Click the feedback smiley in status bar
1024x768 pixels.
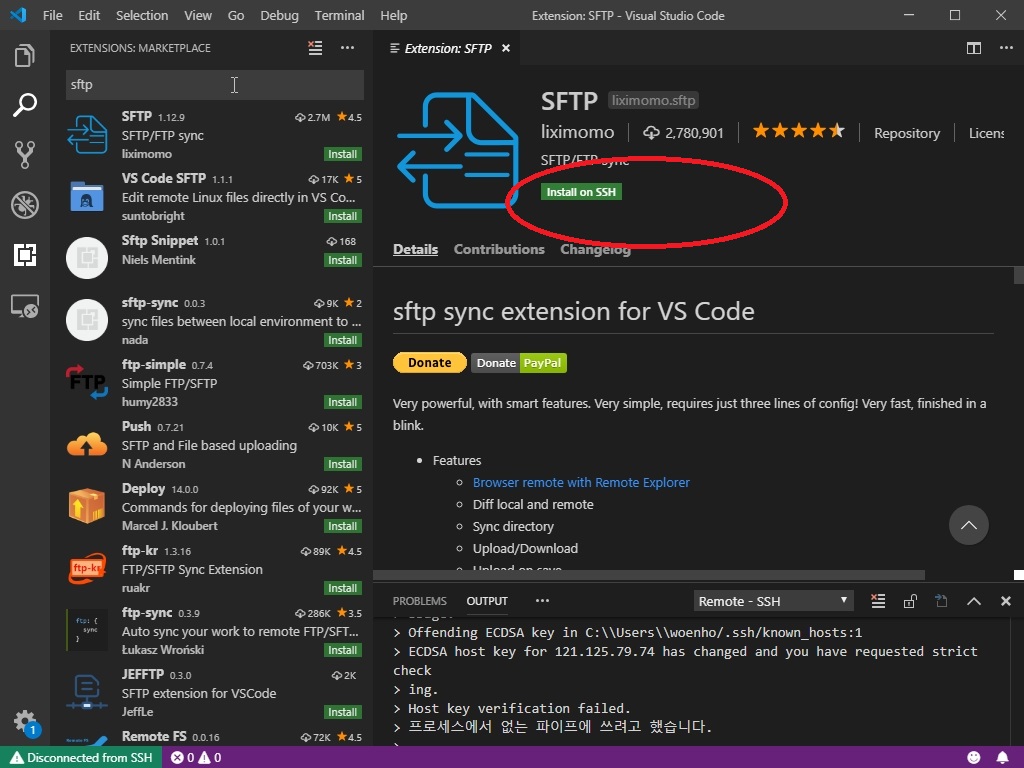[974, 758]
